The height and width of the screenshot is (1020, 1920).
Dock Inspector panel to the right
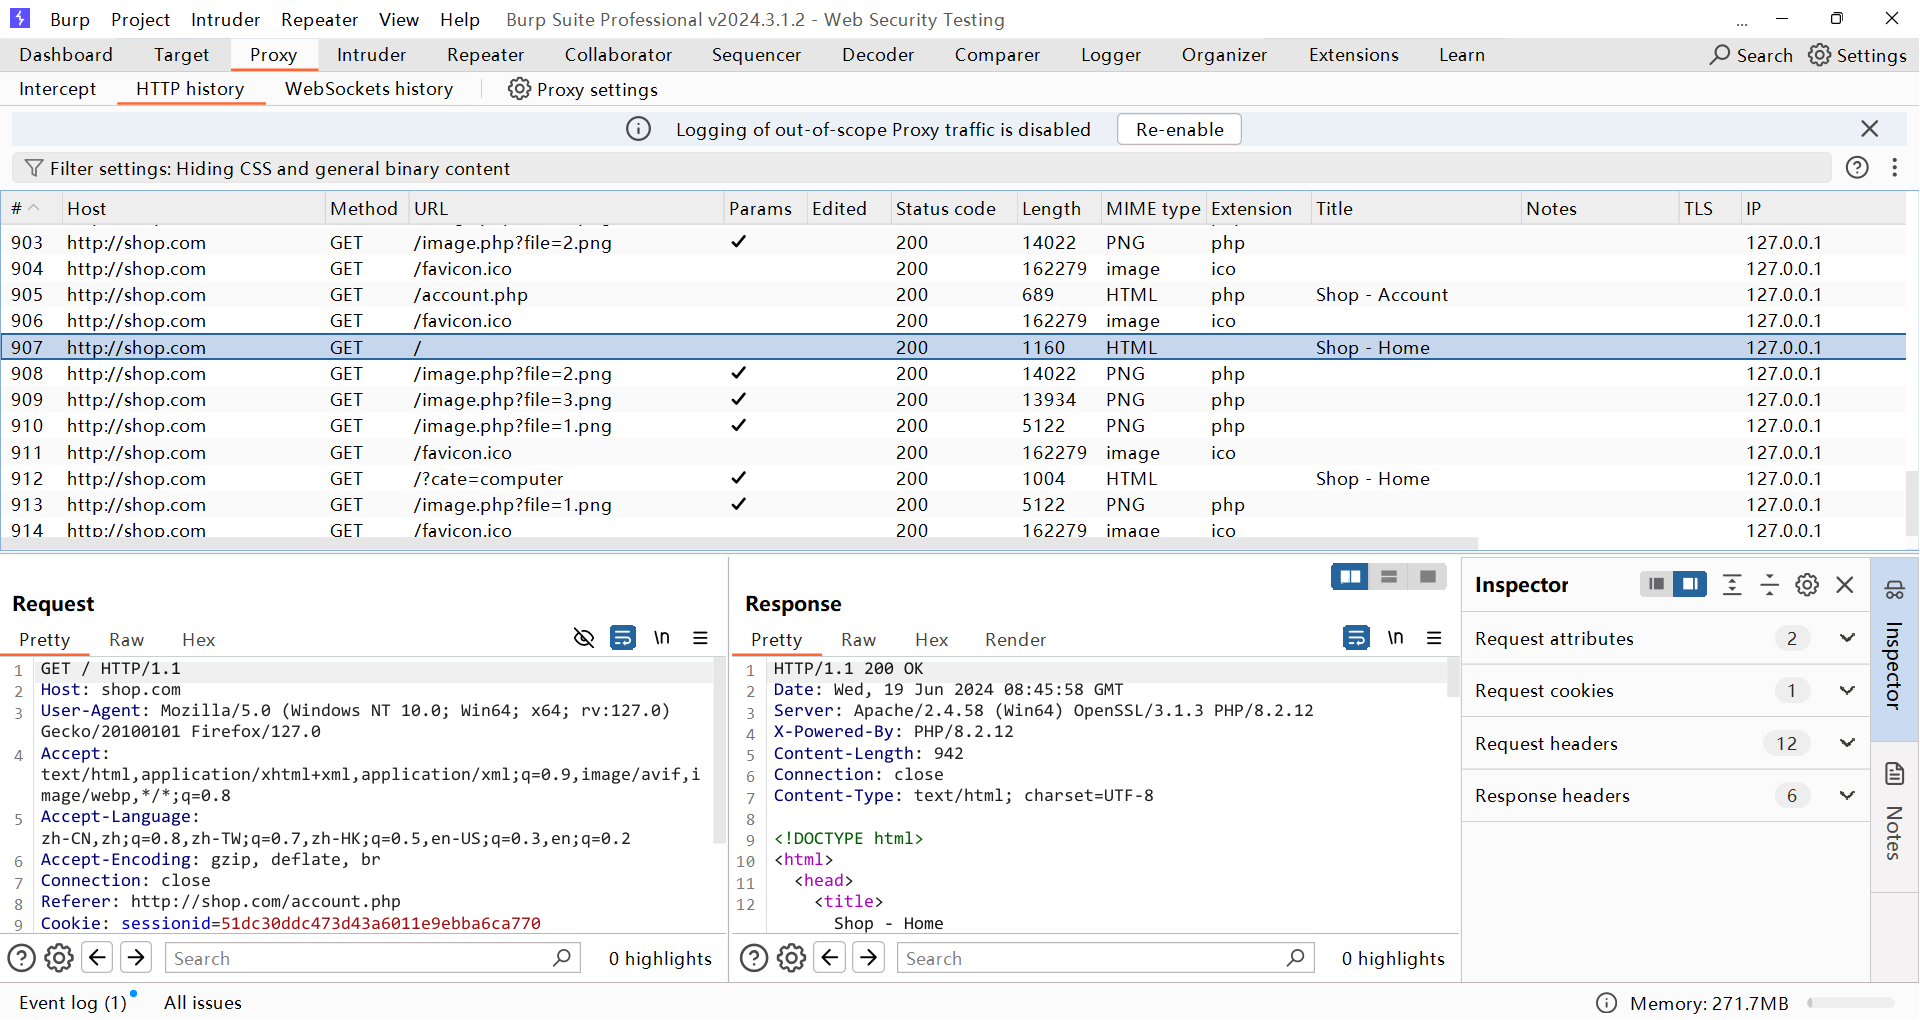[x=1690, y=584]
